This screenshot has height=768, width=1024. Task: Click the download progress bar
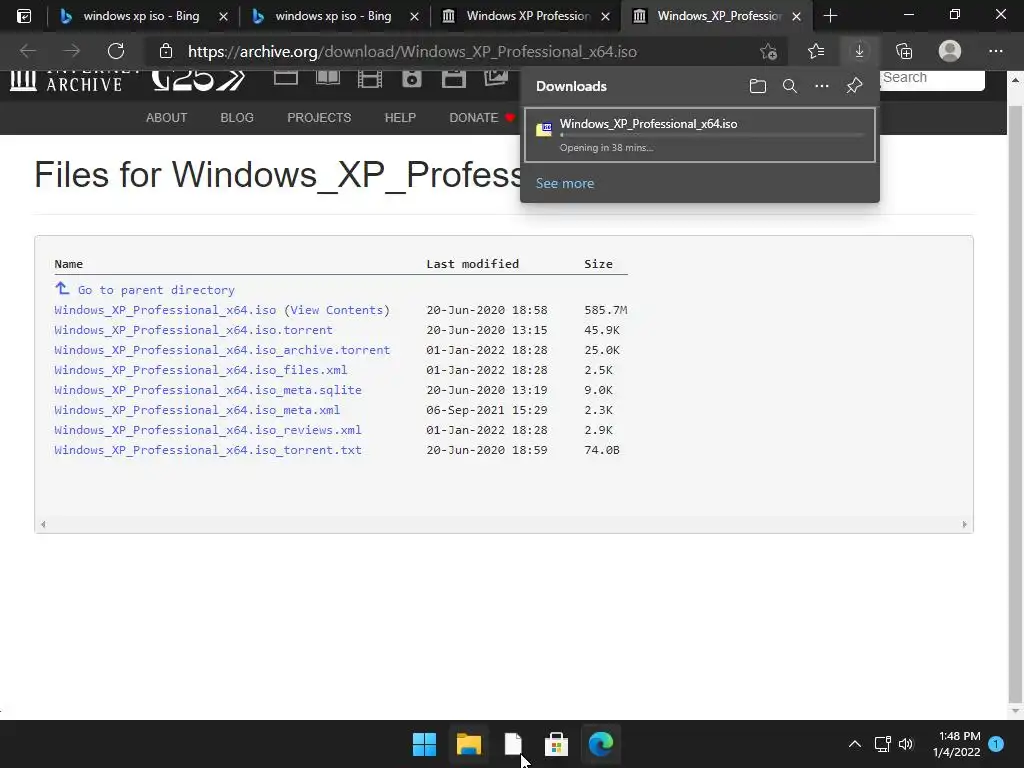pyautogui.click(x=711, y=135)
